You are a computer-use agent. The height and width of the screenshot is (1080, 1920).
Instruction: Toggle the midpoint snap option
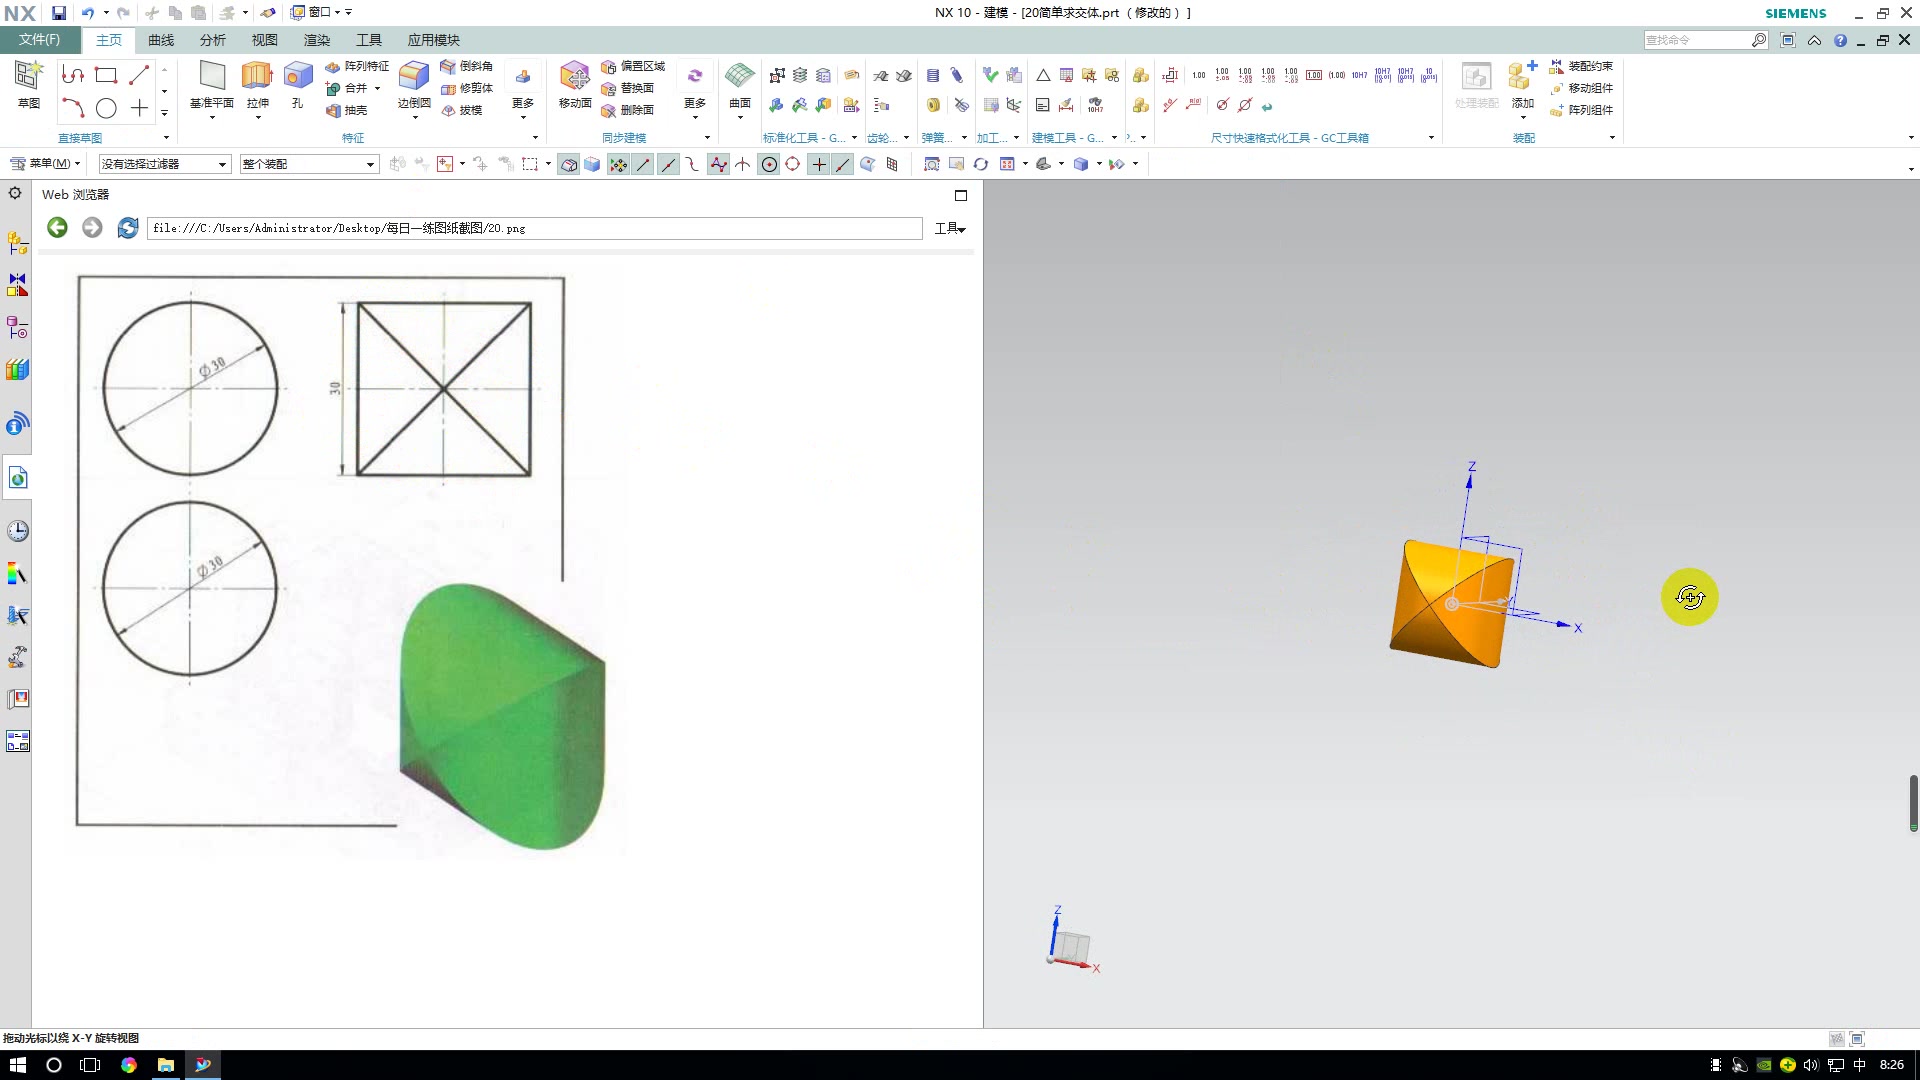click(x=668, y=165)
